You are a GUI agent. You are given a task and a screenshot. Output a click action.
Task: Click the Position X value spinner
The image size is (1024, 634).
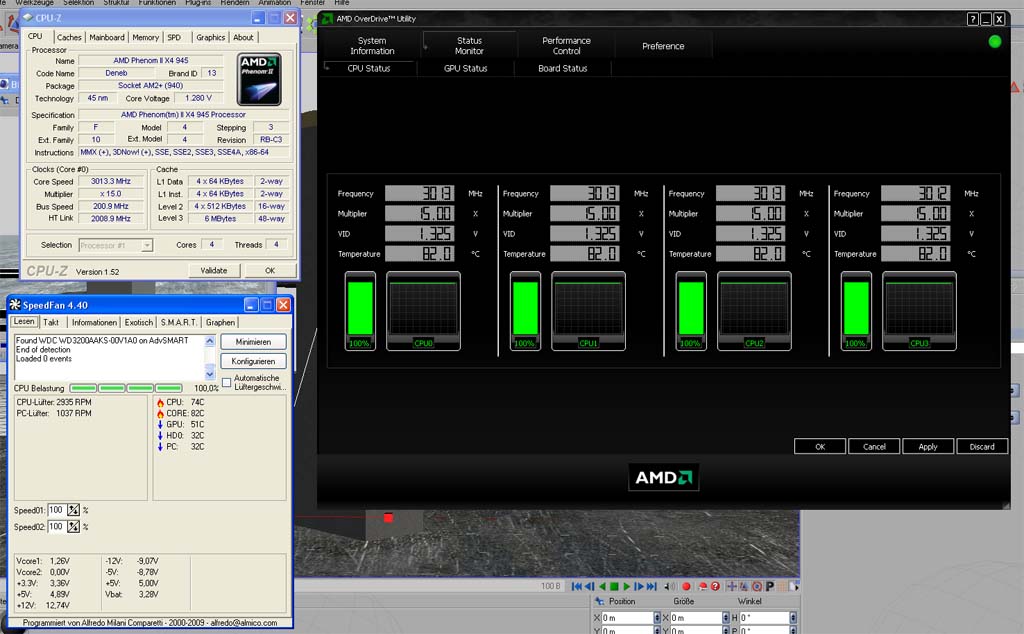657,618
